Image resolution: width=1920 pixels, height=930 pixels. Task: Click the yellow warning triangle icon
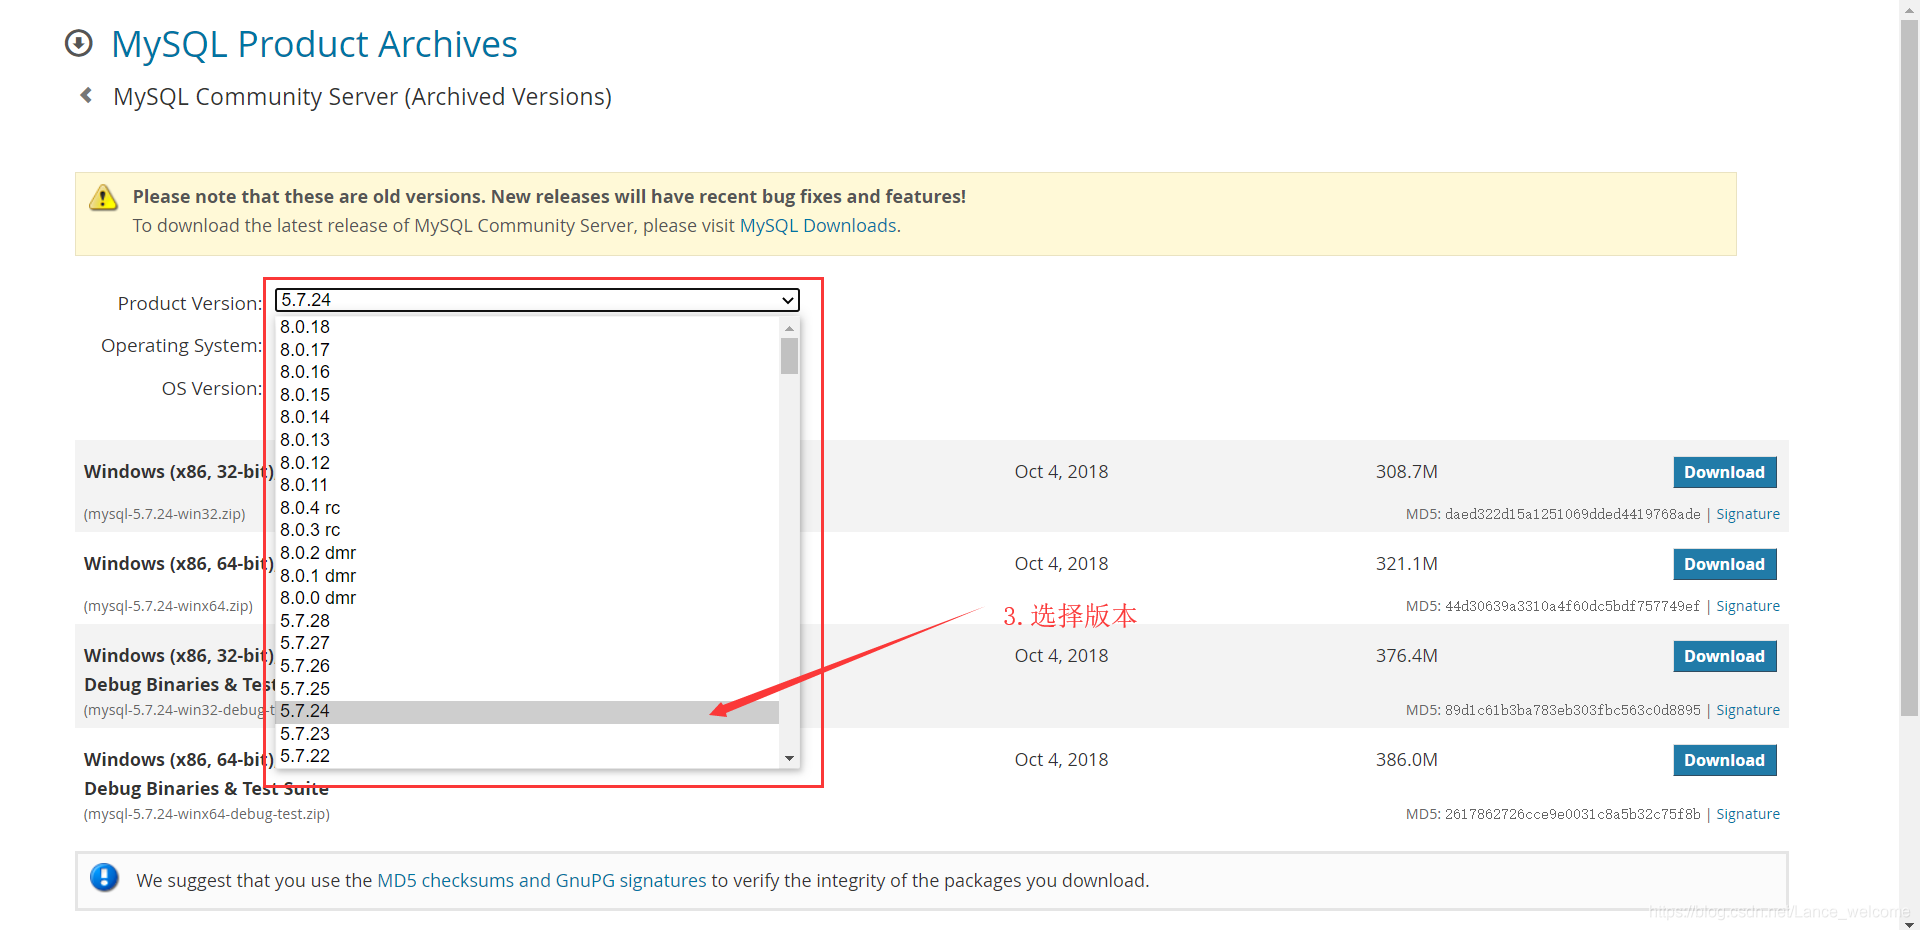pyautogui.click(x=103, y=197)
